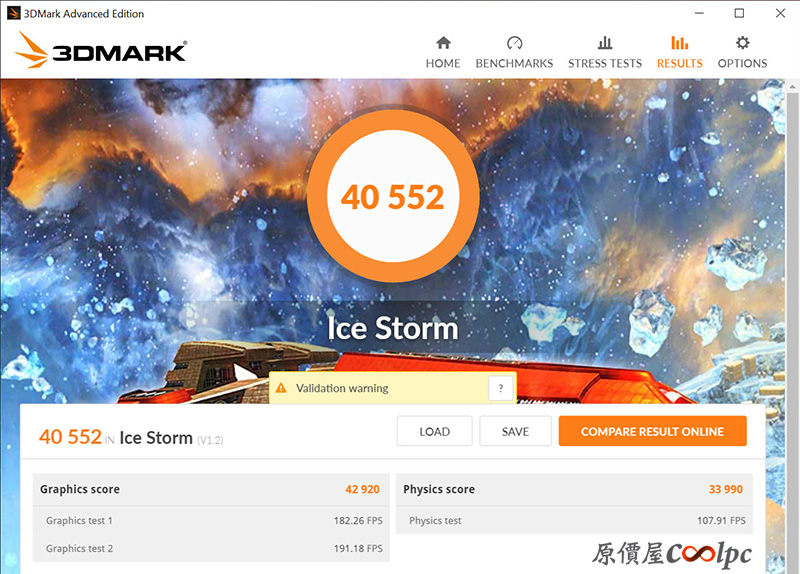Click the vertical scrollbar up arrow

click(x=792, y=87)
